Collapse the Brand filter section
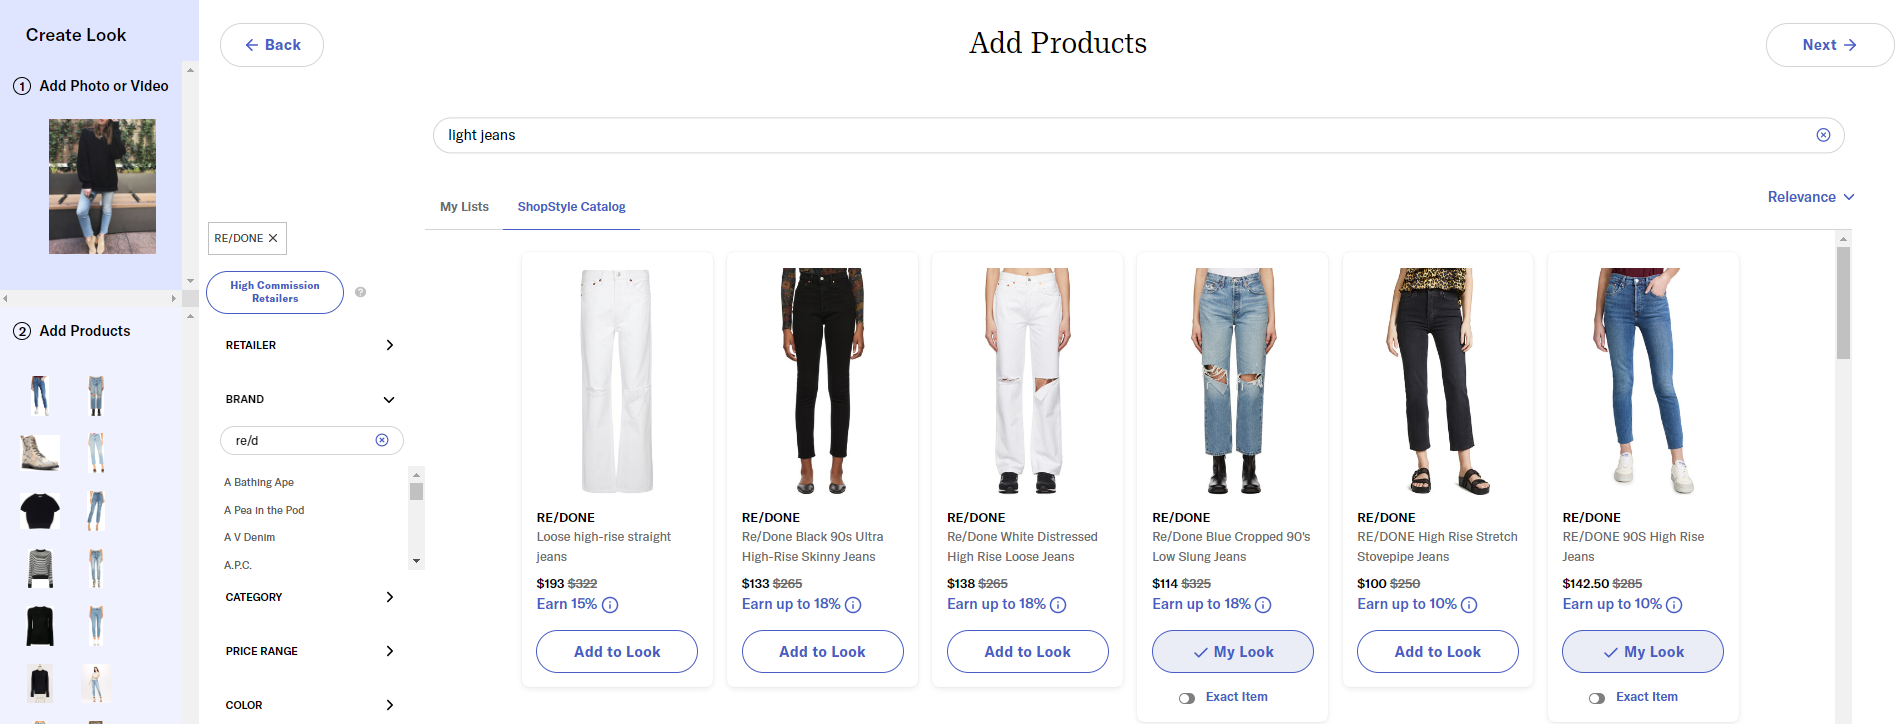This screenshot has width=1901, height=724. [389, 400]
